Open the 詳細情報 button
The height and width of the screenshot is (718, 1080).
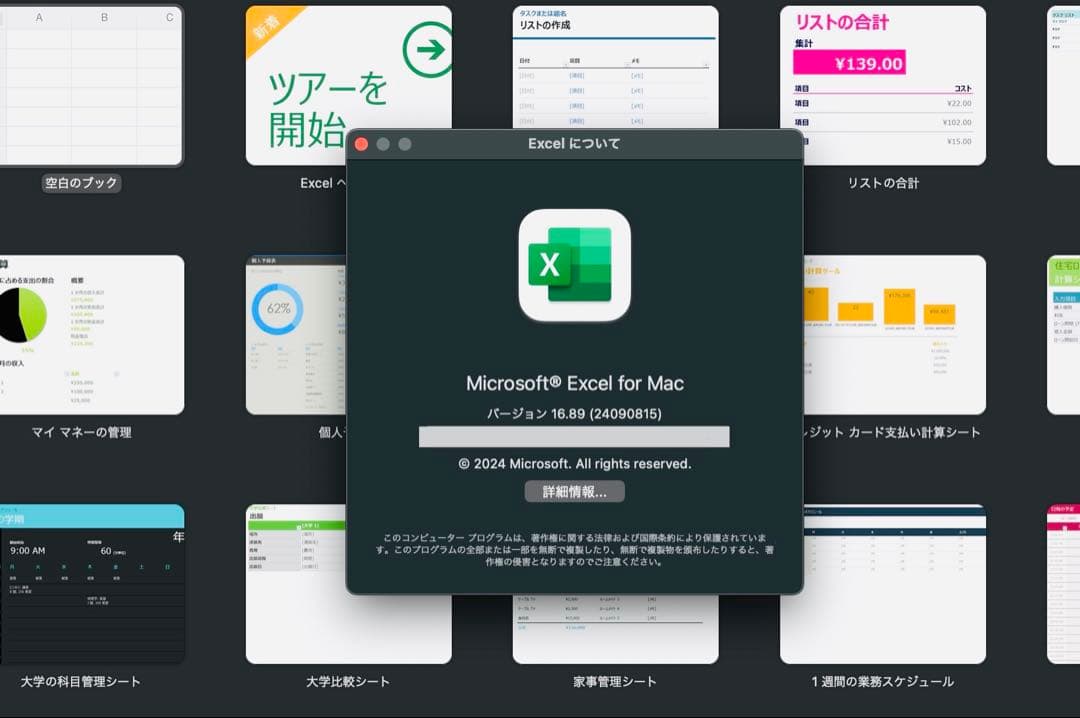point(575,491)
